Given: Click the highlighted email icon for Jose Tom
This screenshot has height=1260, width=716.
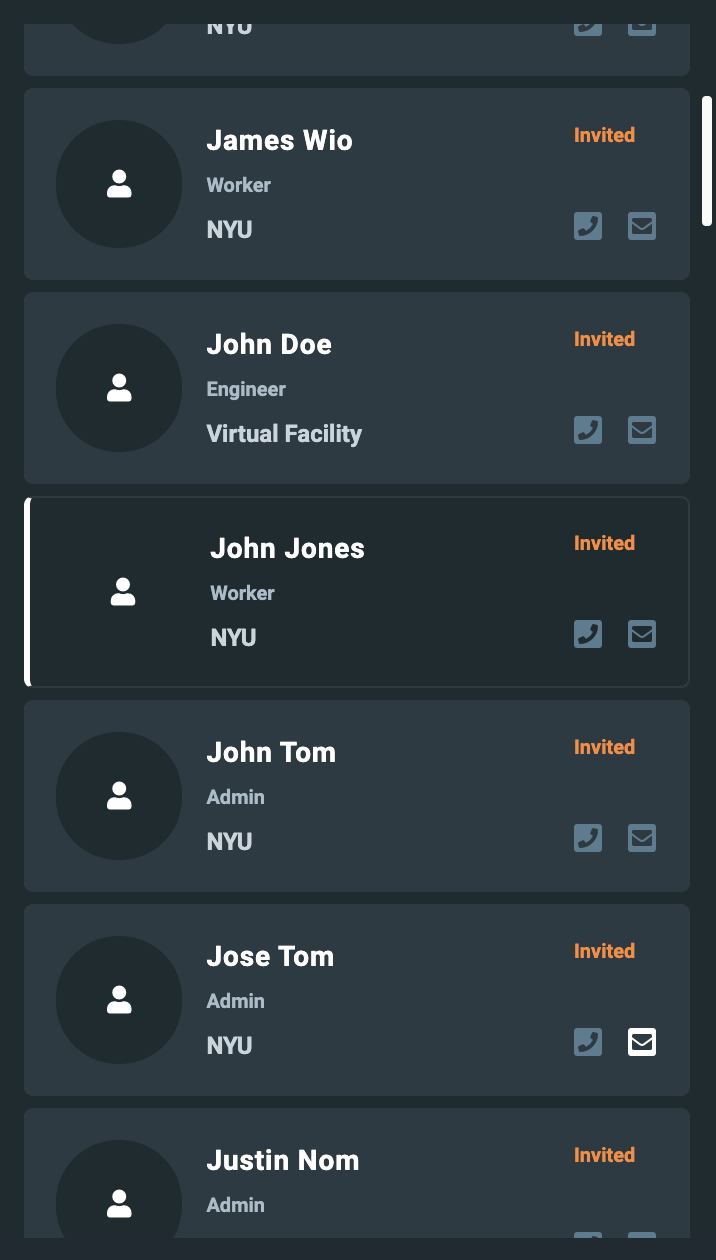Looking at the screenshot, I should click(x=642, y=1042).
